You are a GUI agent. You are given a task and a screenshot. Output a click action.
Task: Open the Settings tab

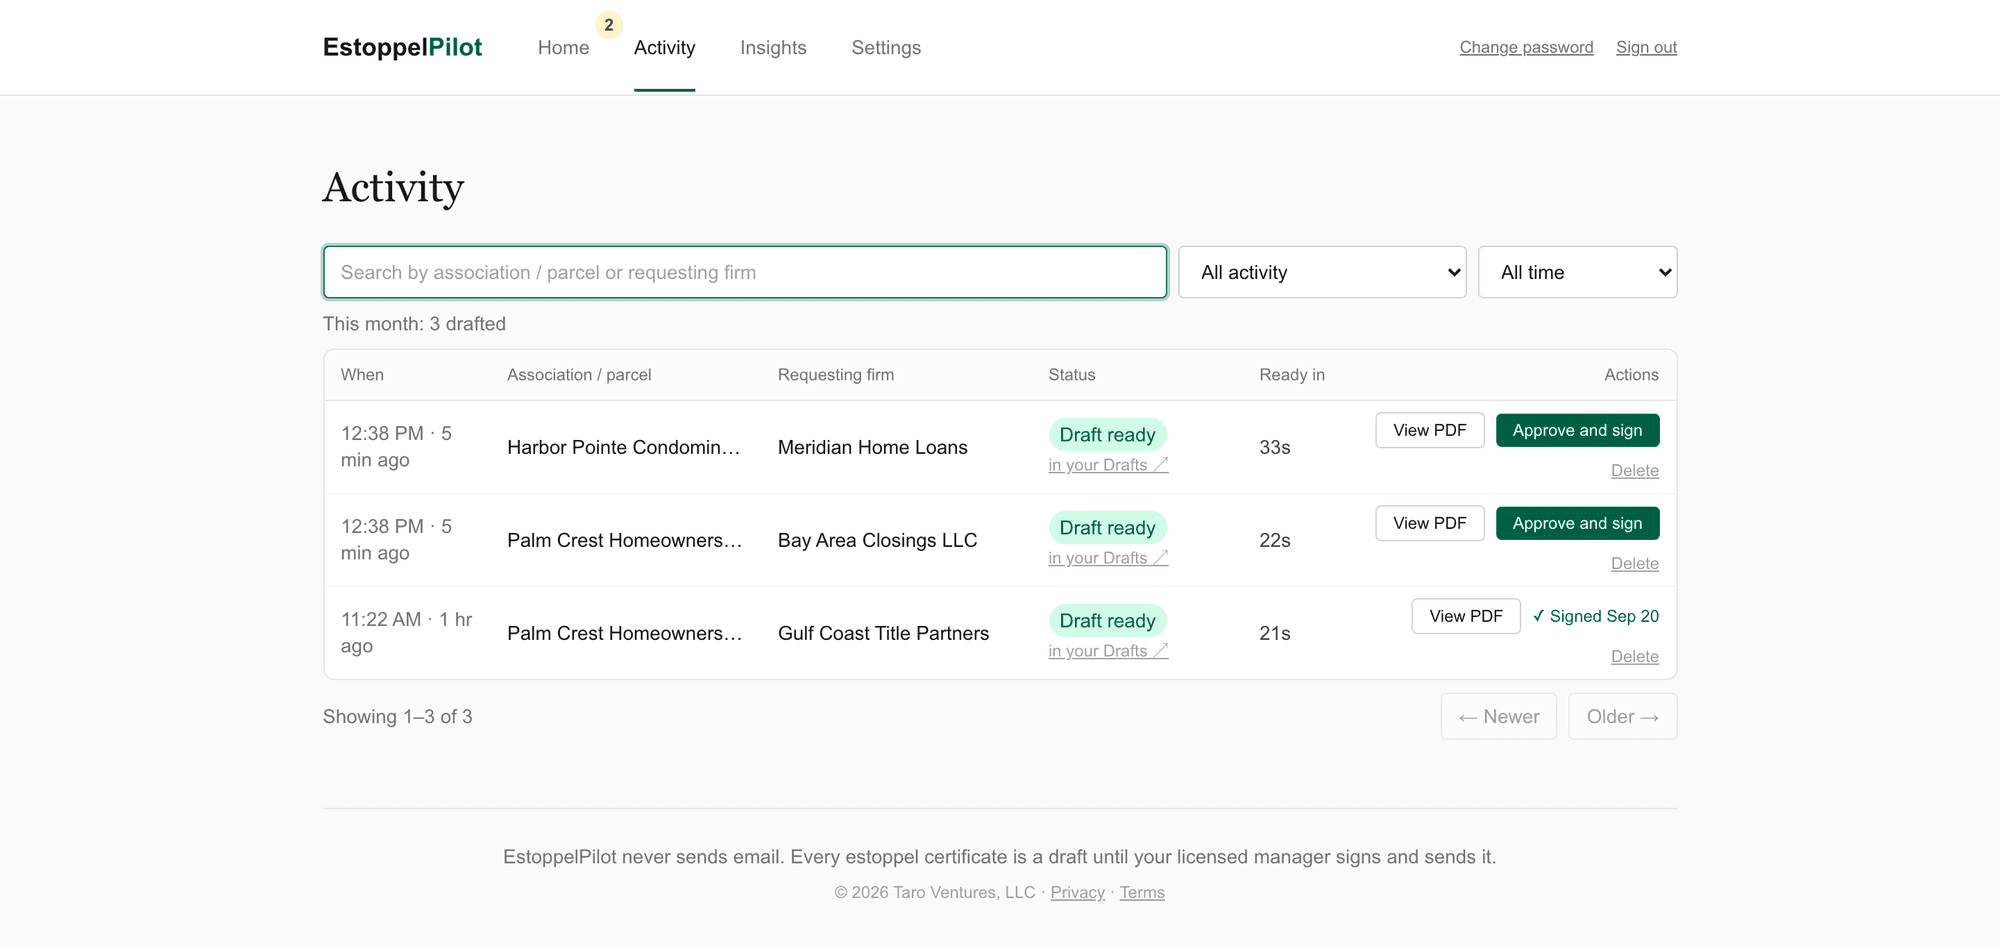(886, 47)
